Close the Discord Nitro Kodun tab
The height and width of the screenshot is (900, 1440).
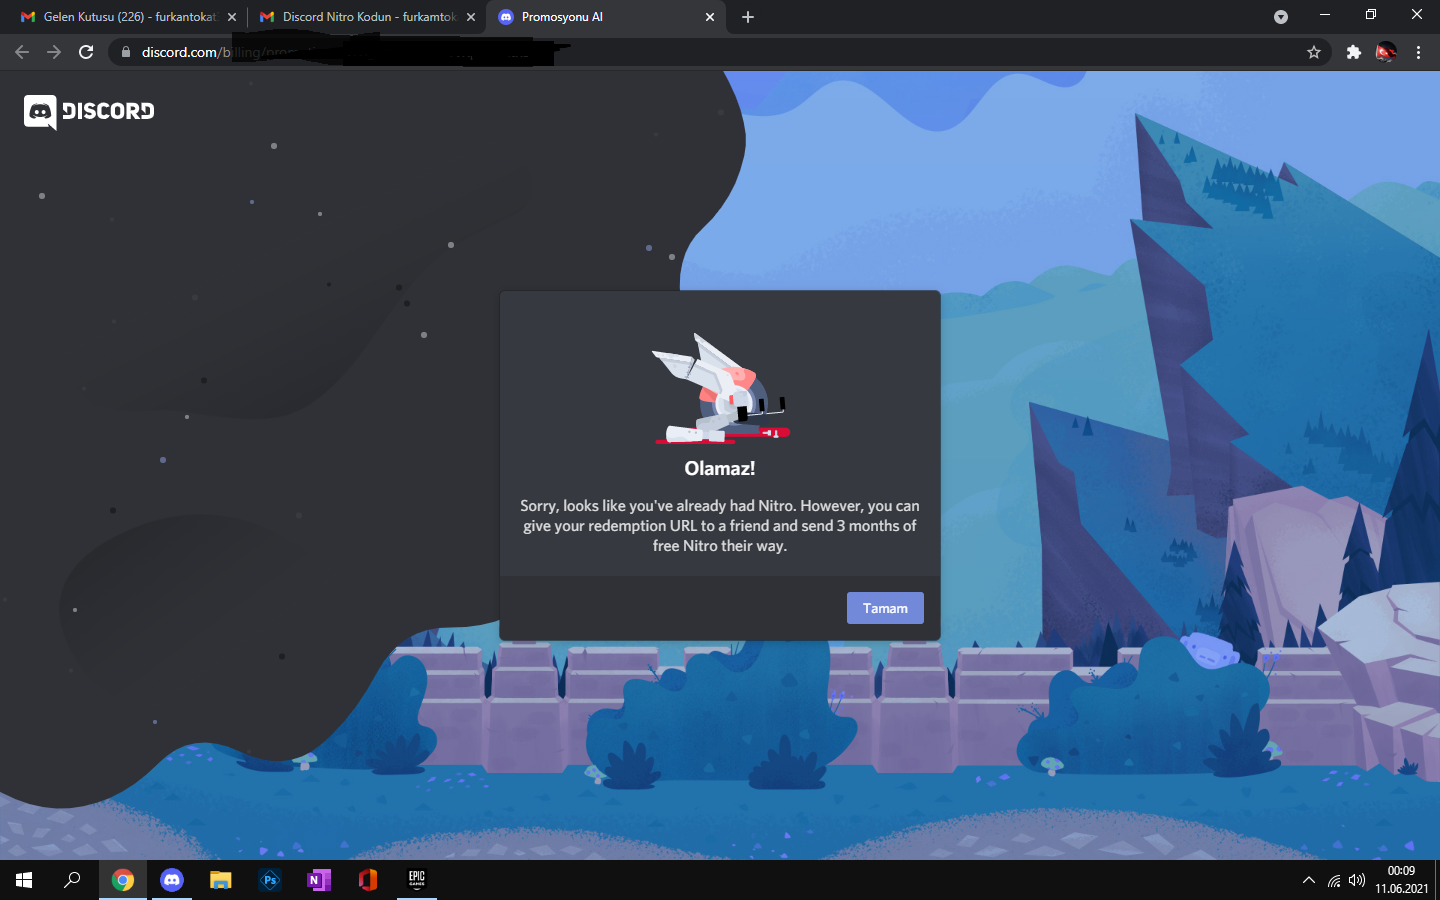click(471, 17)
